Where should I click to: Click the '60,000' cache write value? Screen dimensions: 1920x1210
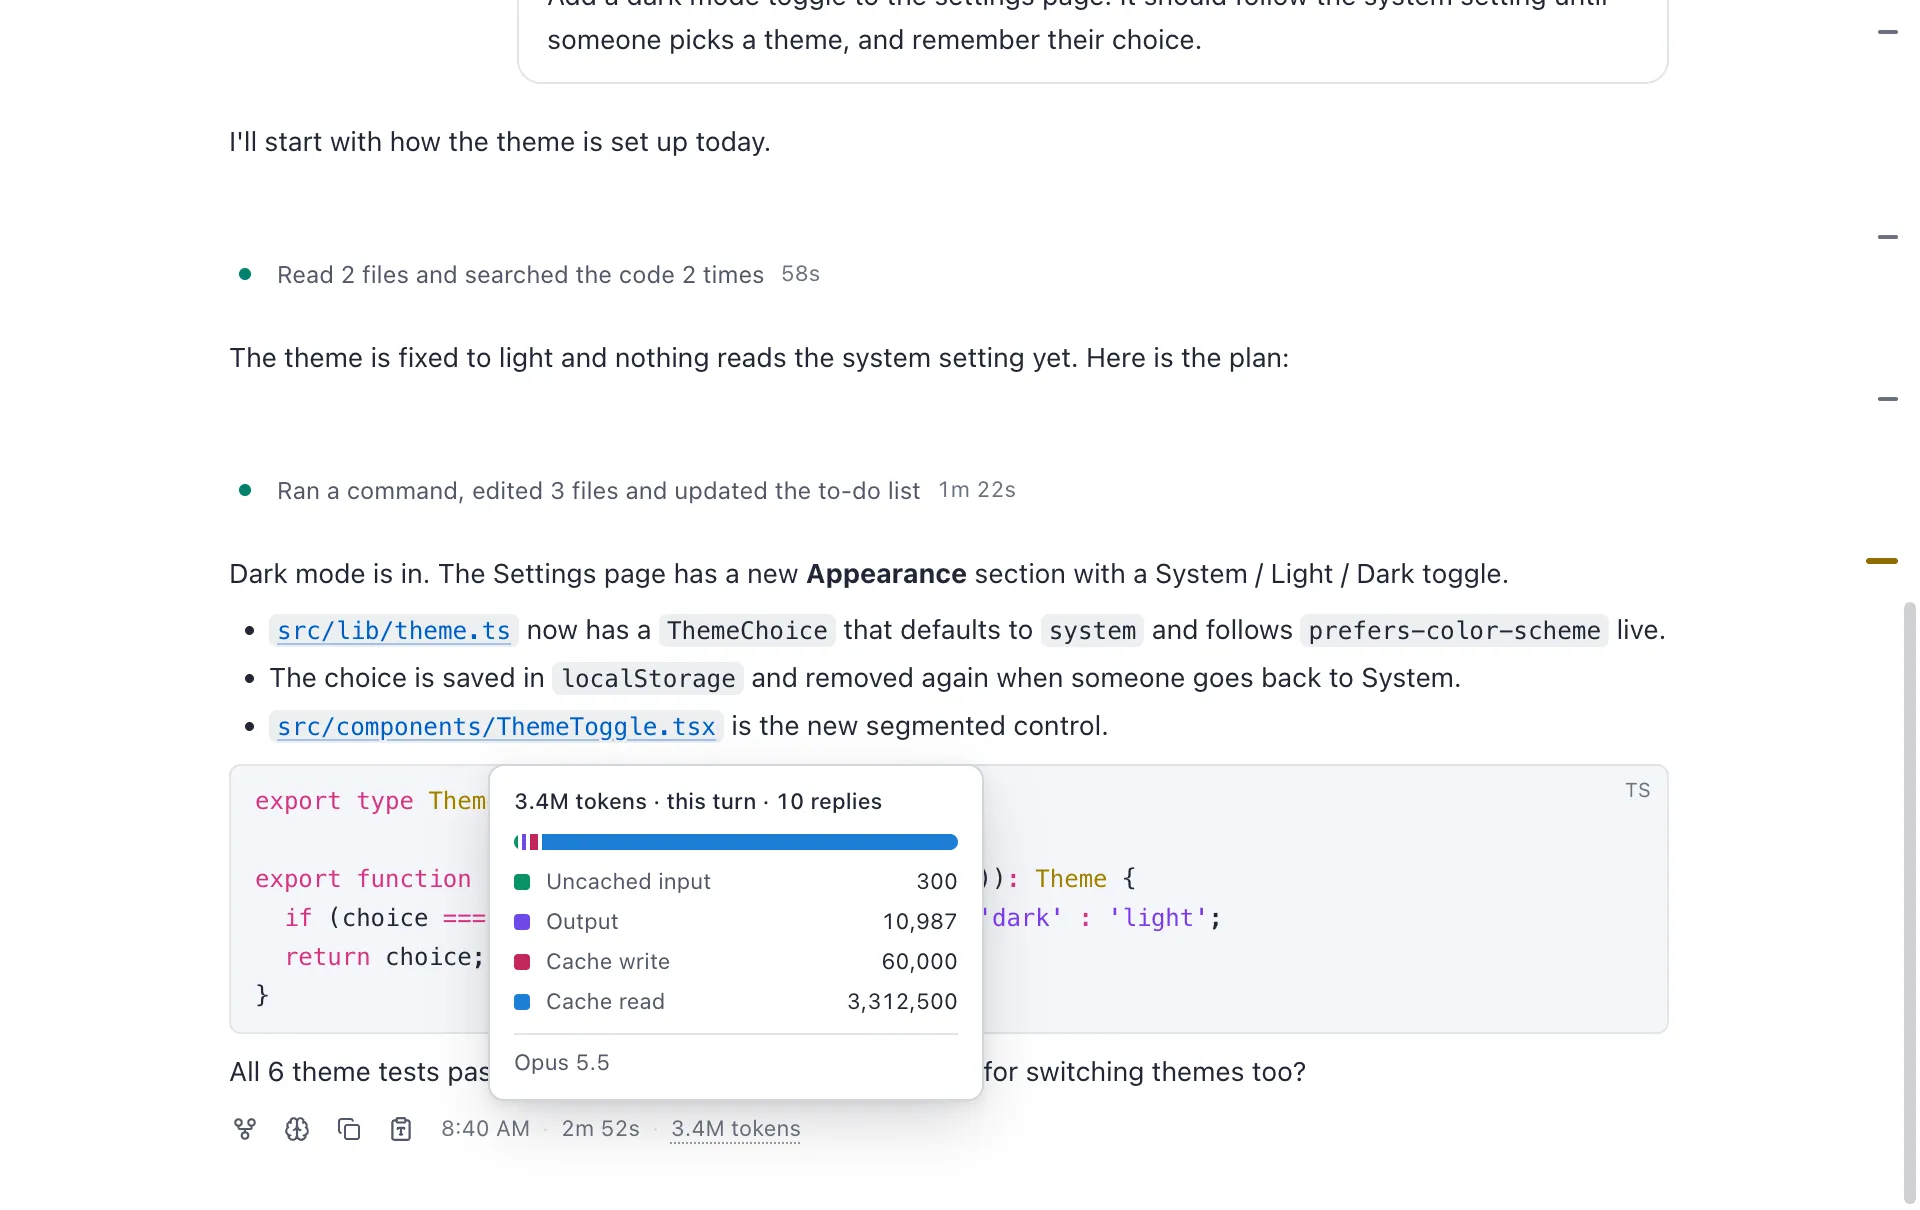[919, 962]
